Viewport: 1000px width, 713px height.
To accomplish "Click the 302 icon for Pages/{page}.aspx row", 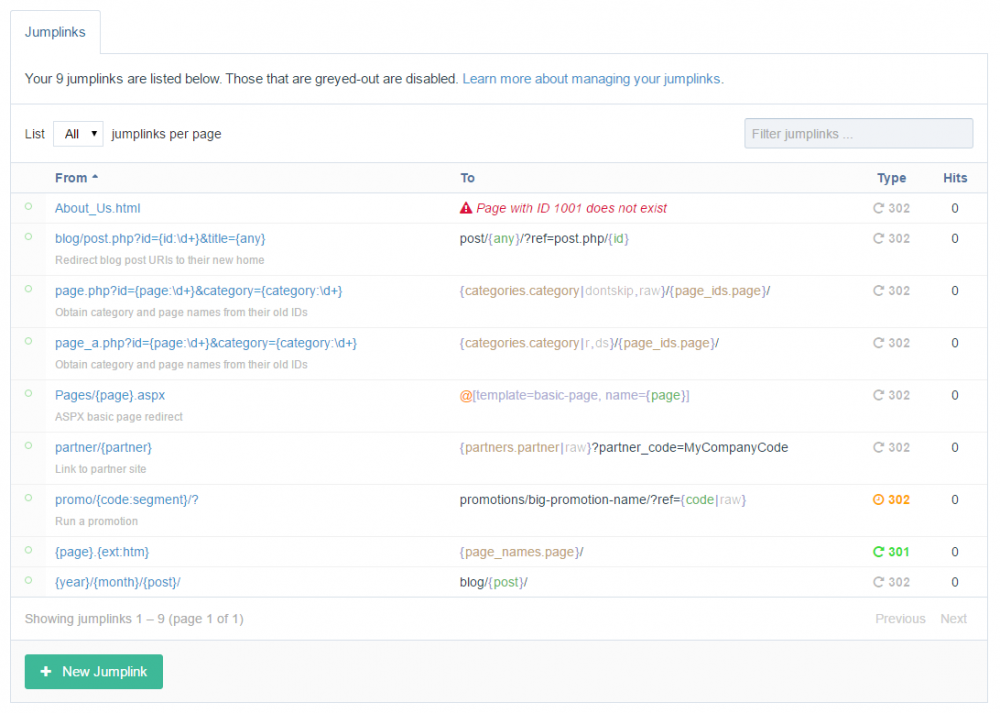I will click(879, 396).
